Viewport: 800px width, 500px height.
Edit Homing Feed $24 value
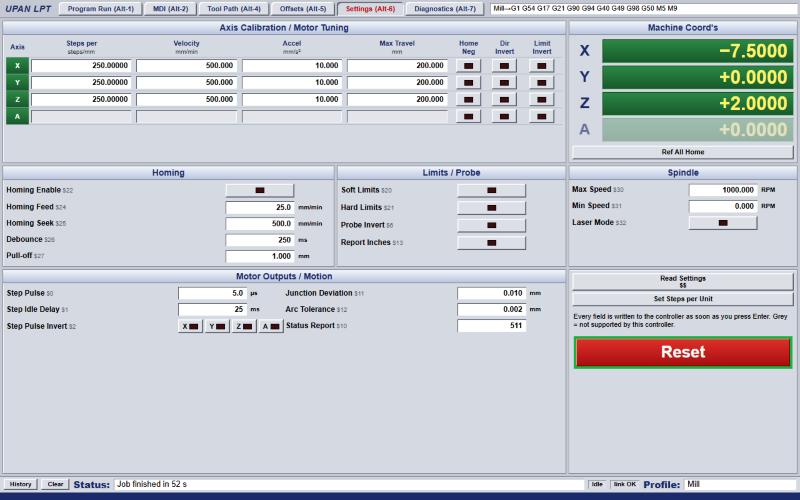tap(260, 208)
